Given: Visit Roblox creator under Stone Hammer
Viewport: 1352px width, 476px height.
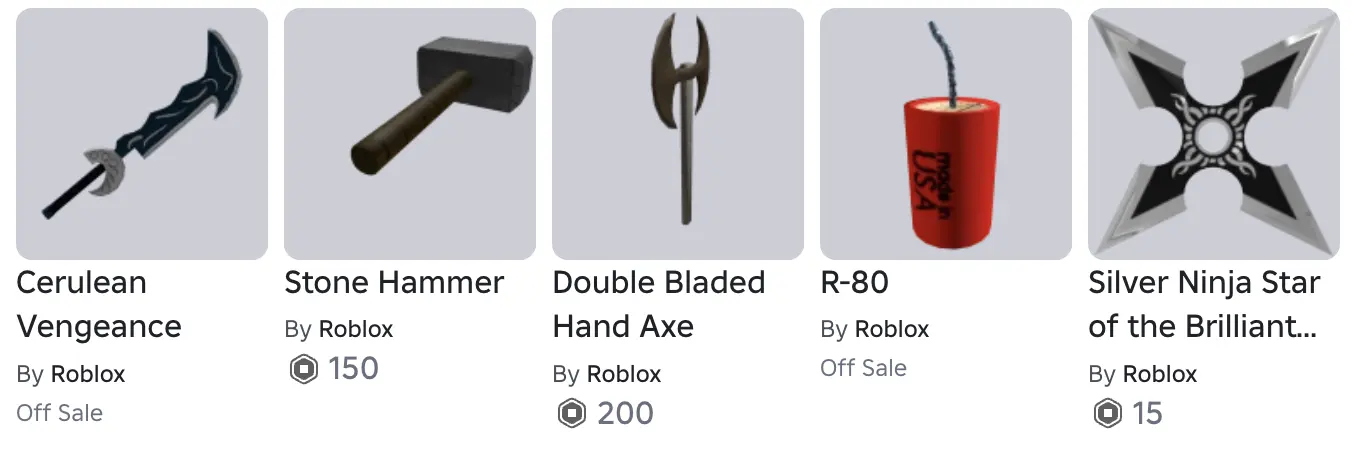Looking at the screenshot, I should click(x=356, y=329).
